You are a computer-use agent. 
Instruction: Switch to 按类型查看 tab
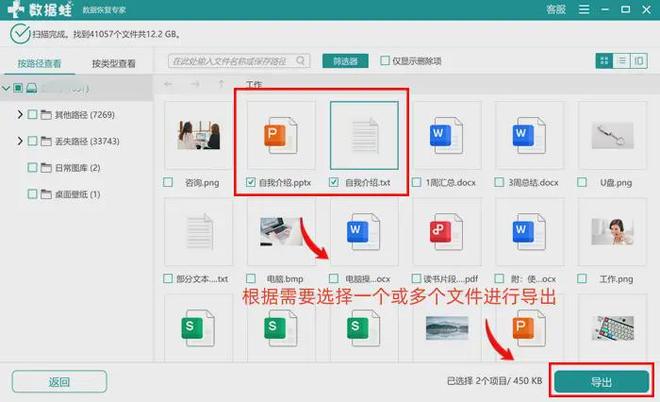pos(114,64)
